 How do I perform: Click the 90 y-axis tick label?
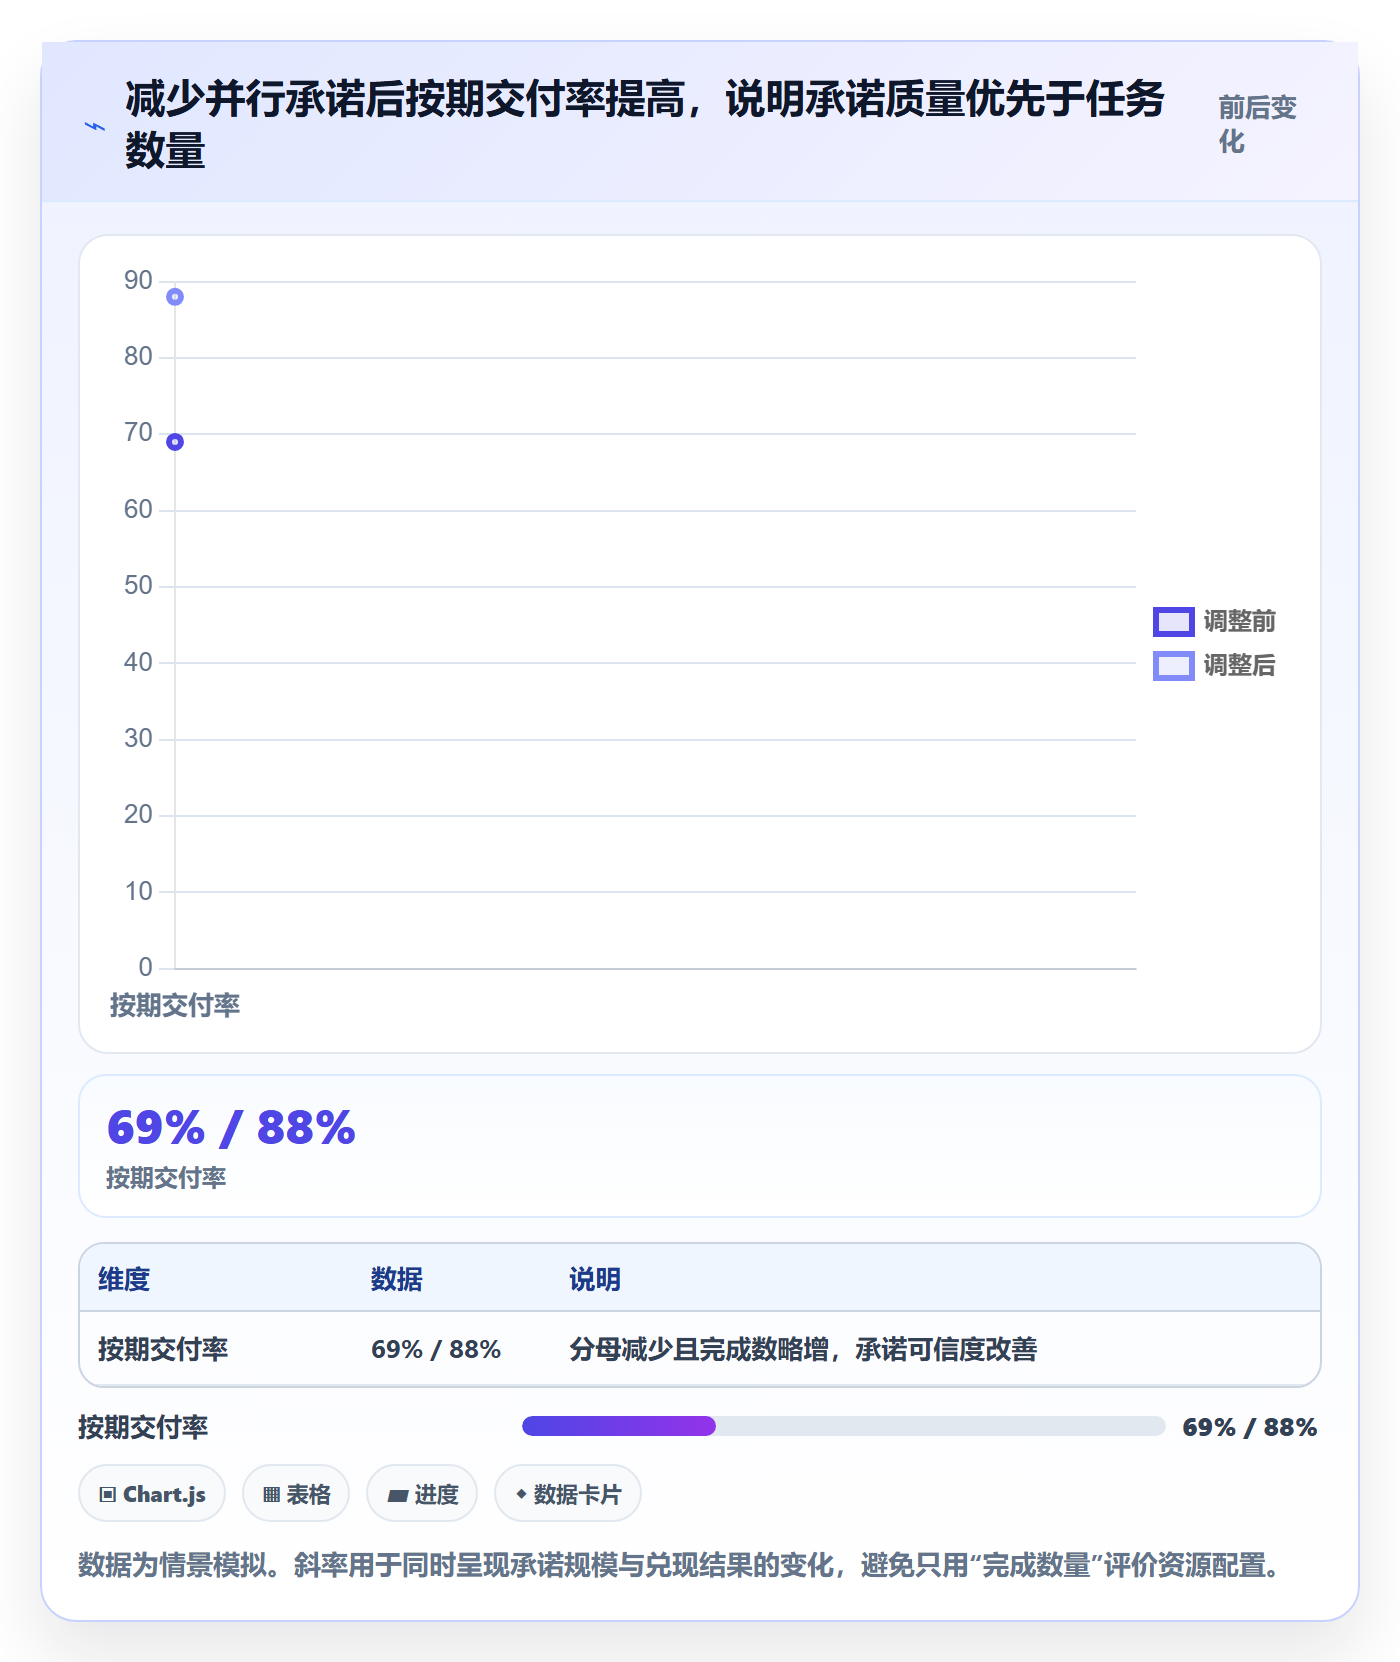coord(138,280)
